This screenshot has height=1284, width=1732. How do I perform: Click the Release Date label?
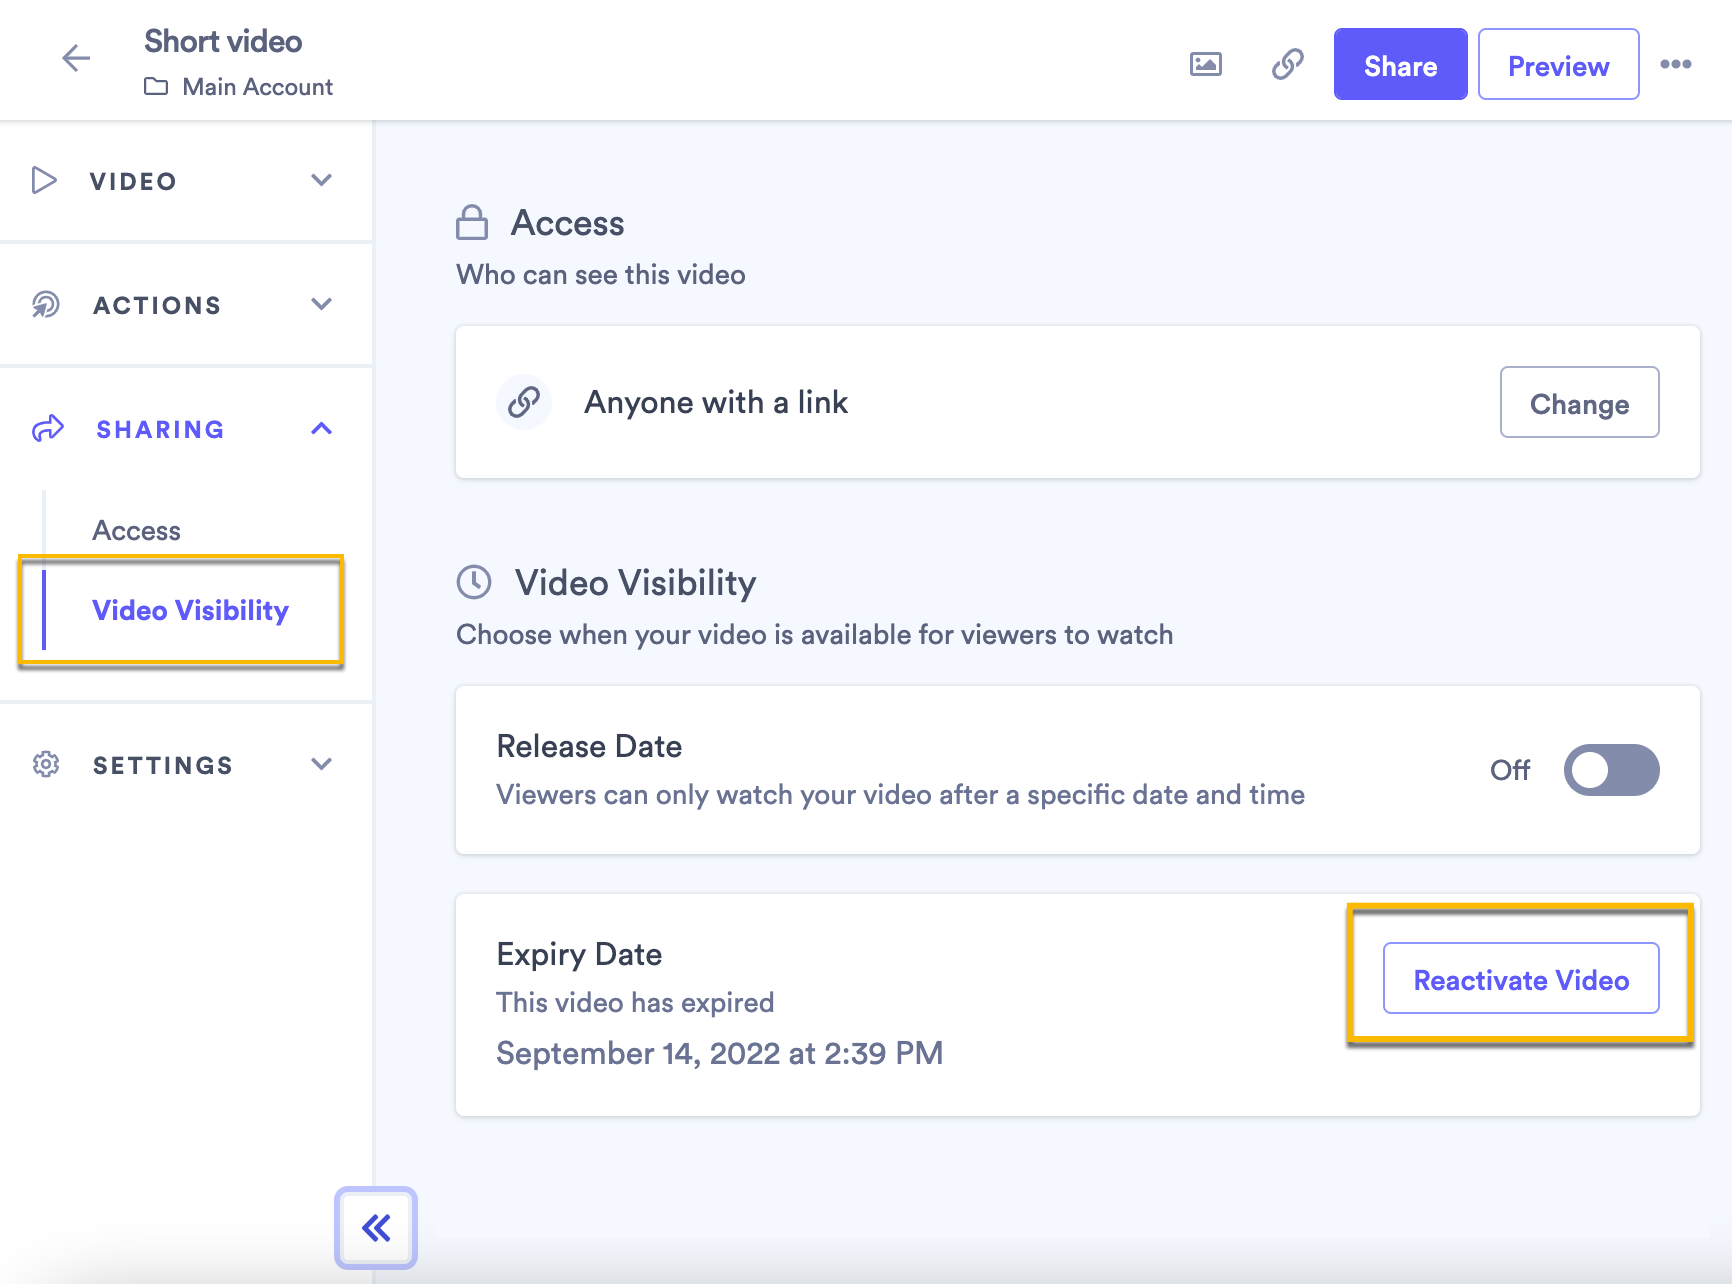click(589, 746)
